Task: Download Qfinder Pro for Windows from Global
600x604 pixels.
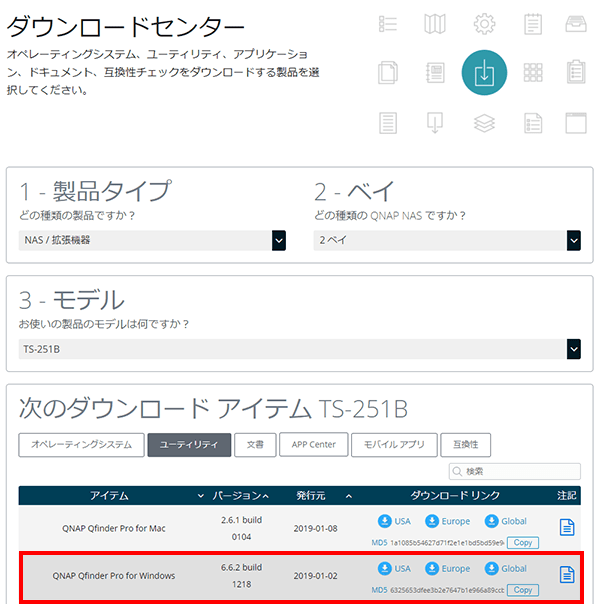Action: point(505,569)
